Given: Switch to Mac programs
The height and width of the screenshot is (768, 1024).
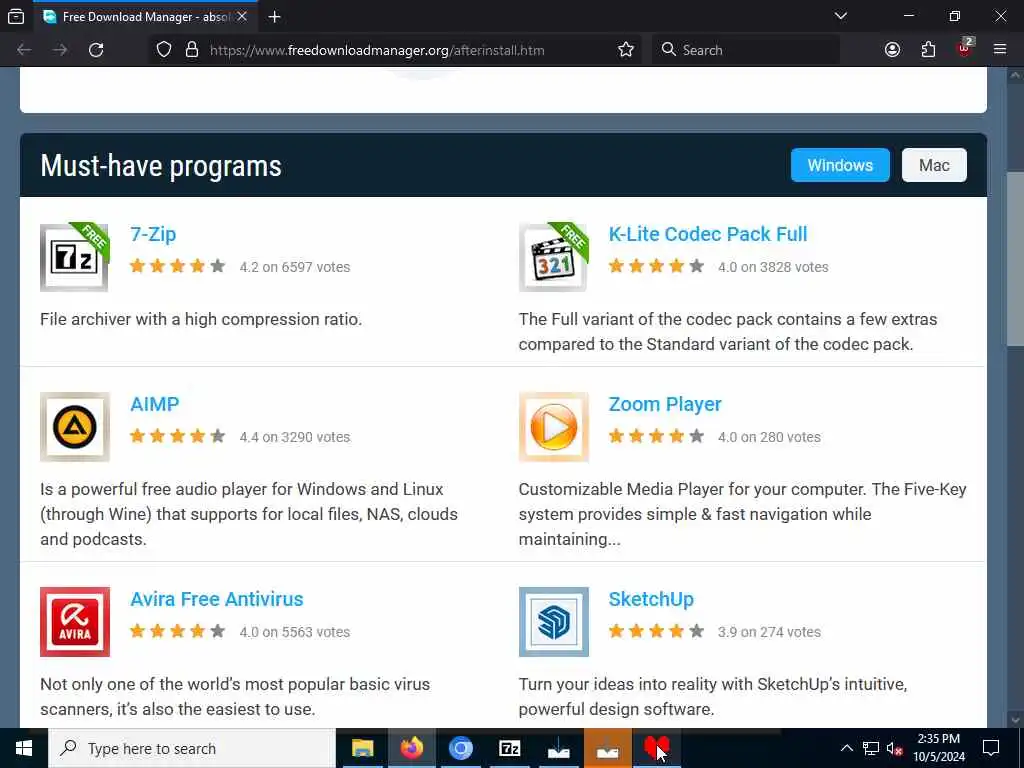Looking at the screenshot, I should click(x=934, y=165).
